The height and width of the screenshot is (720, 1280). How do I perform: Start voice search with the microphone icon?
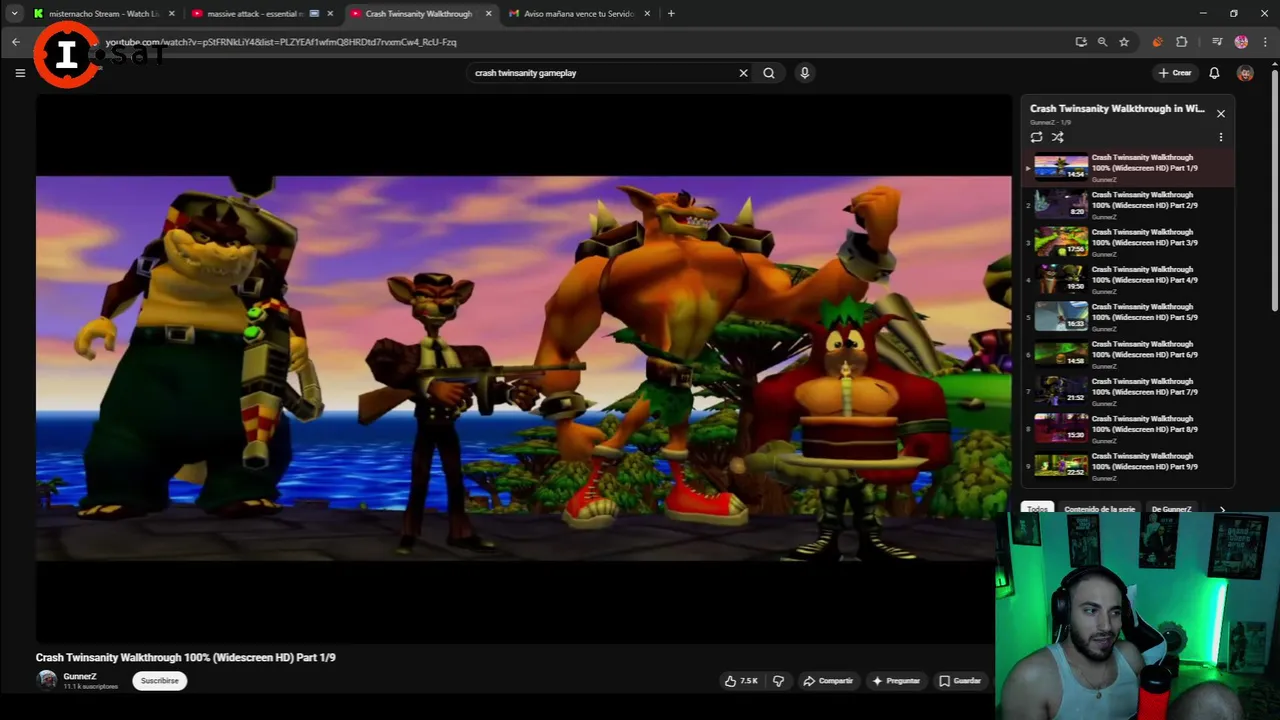pyautogui.click(x=804, y=73)
